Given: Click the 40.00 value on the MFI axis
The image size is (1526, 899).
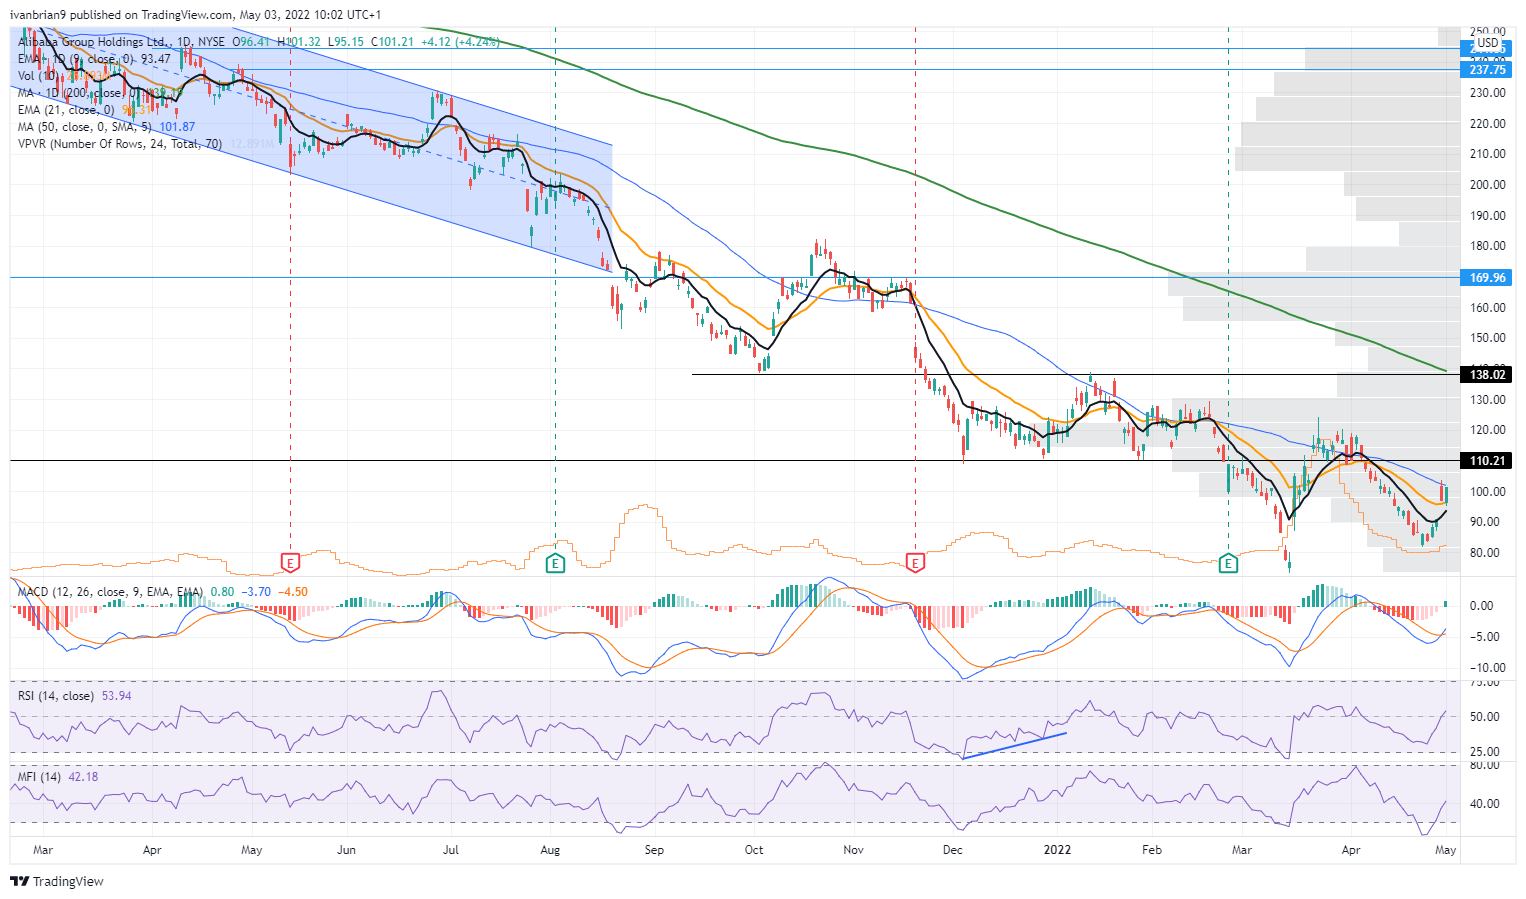Looking at the screenshot, I should (1484, 804).
